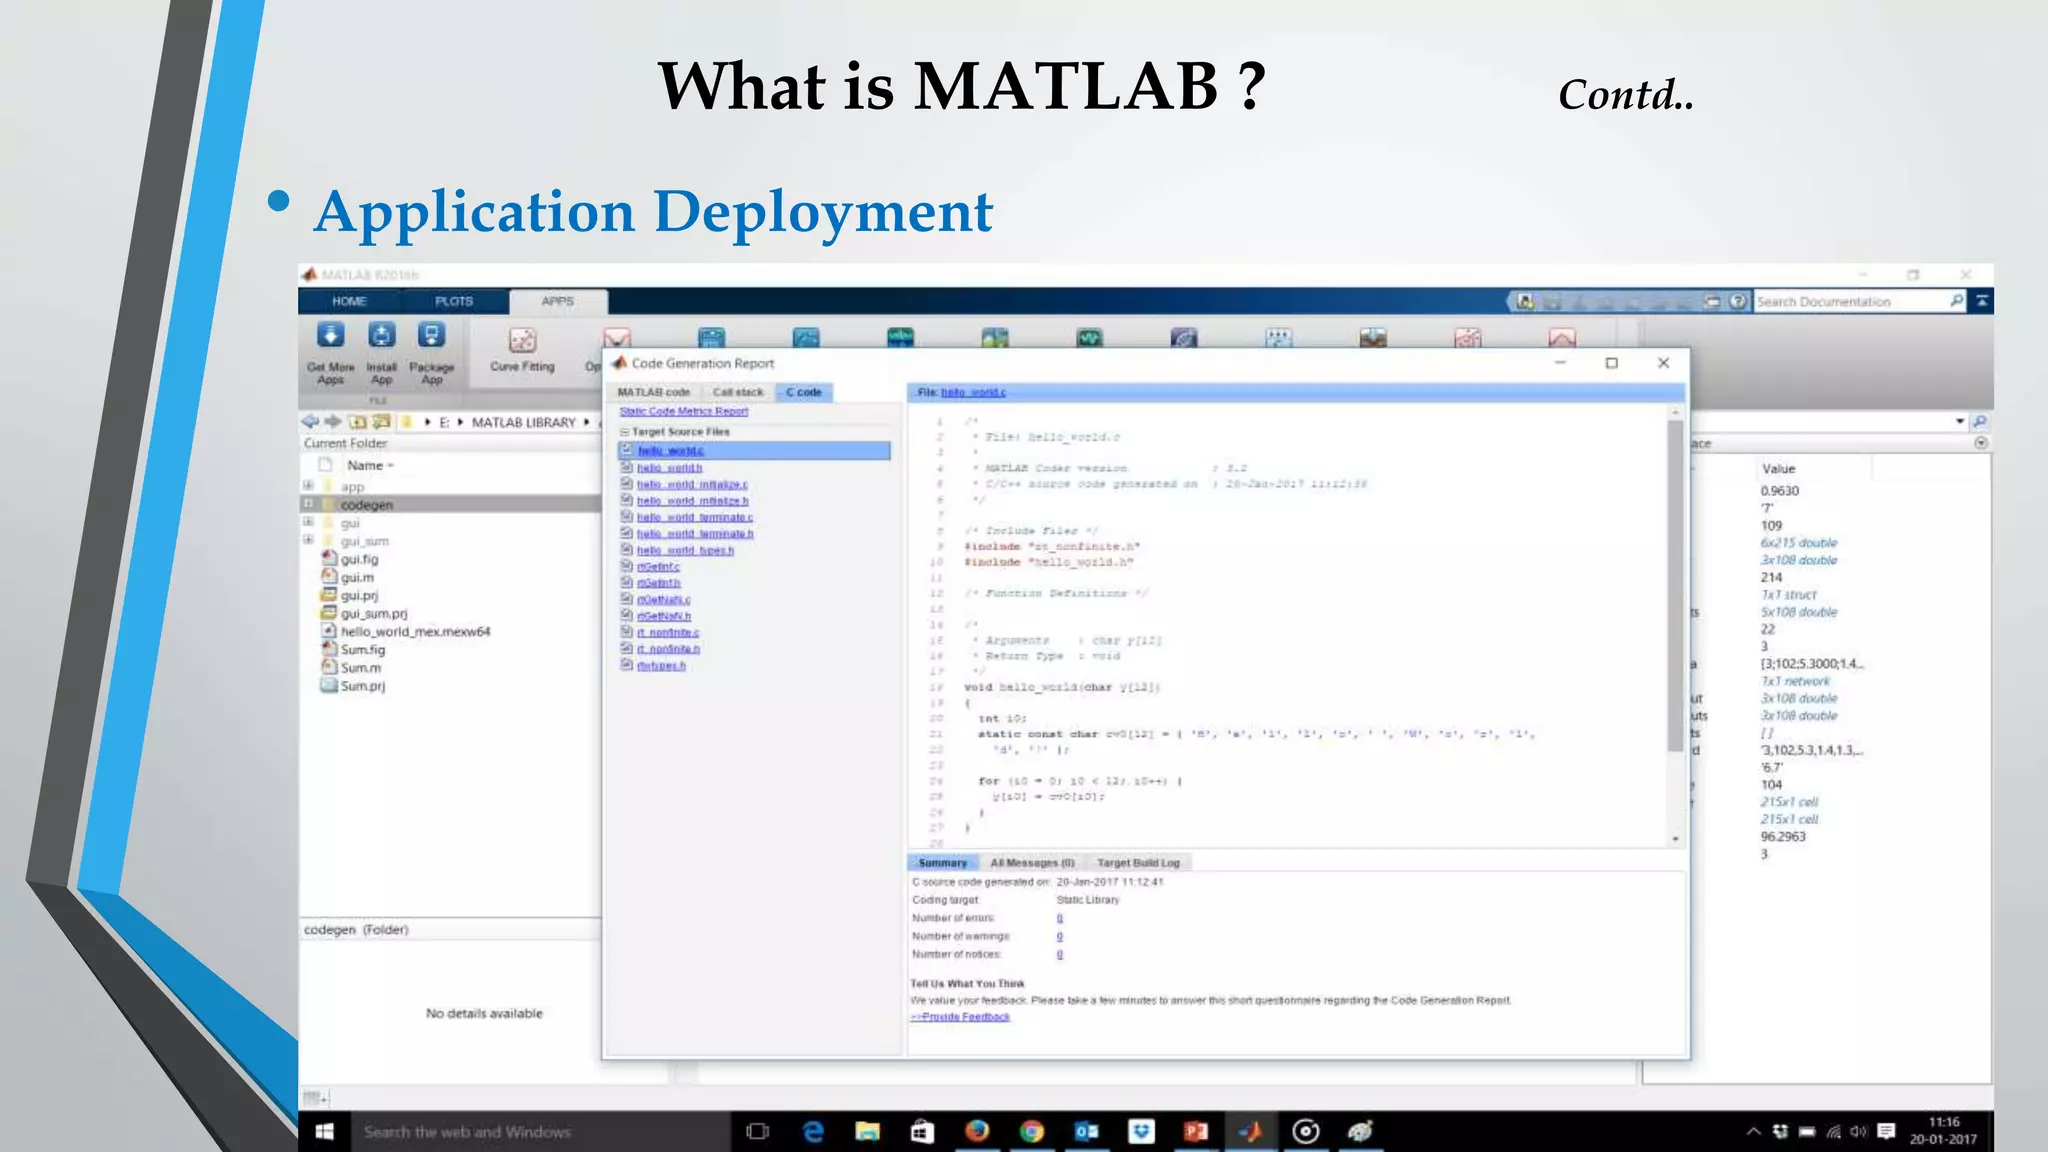
Task: Go up one folder level
Action: [x=357, y=422]
